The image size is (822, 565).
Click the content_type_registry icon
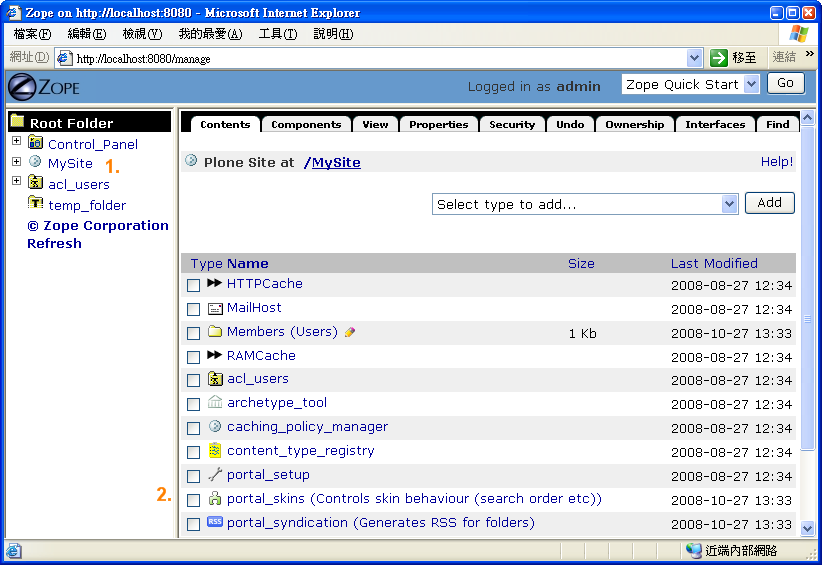click(x=215, y=450)
